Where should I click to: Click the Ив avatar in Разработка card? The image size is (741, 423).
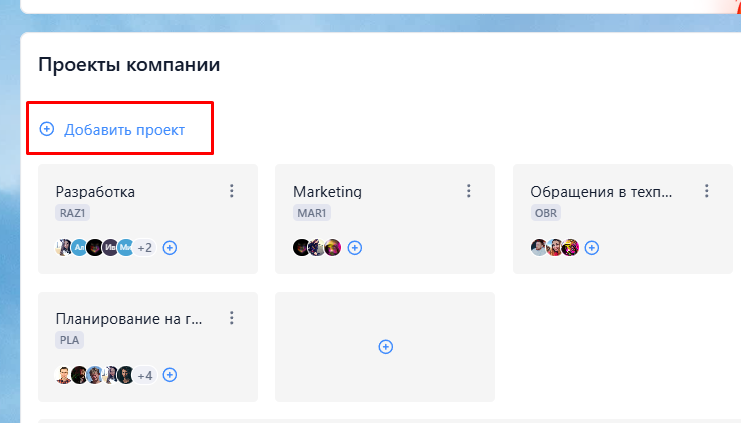click(x=110, y=247)
